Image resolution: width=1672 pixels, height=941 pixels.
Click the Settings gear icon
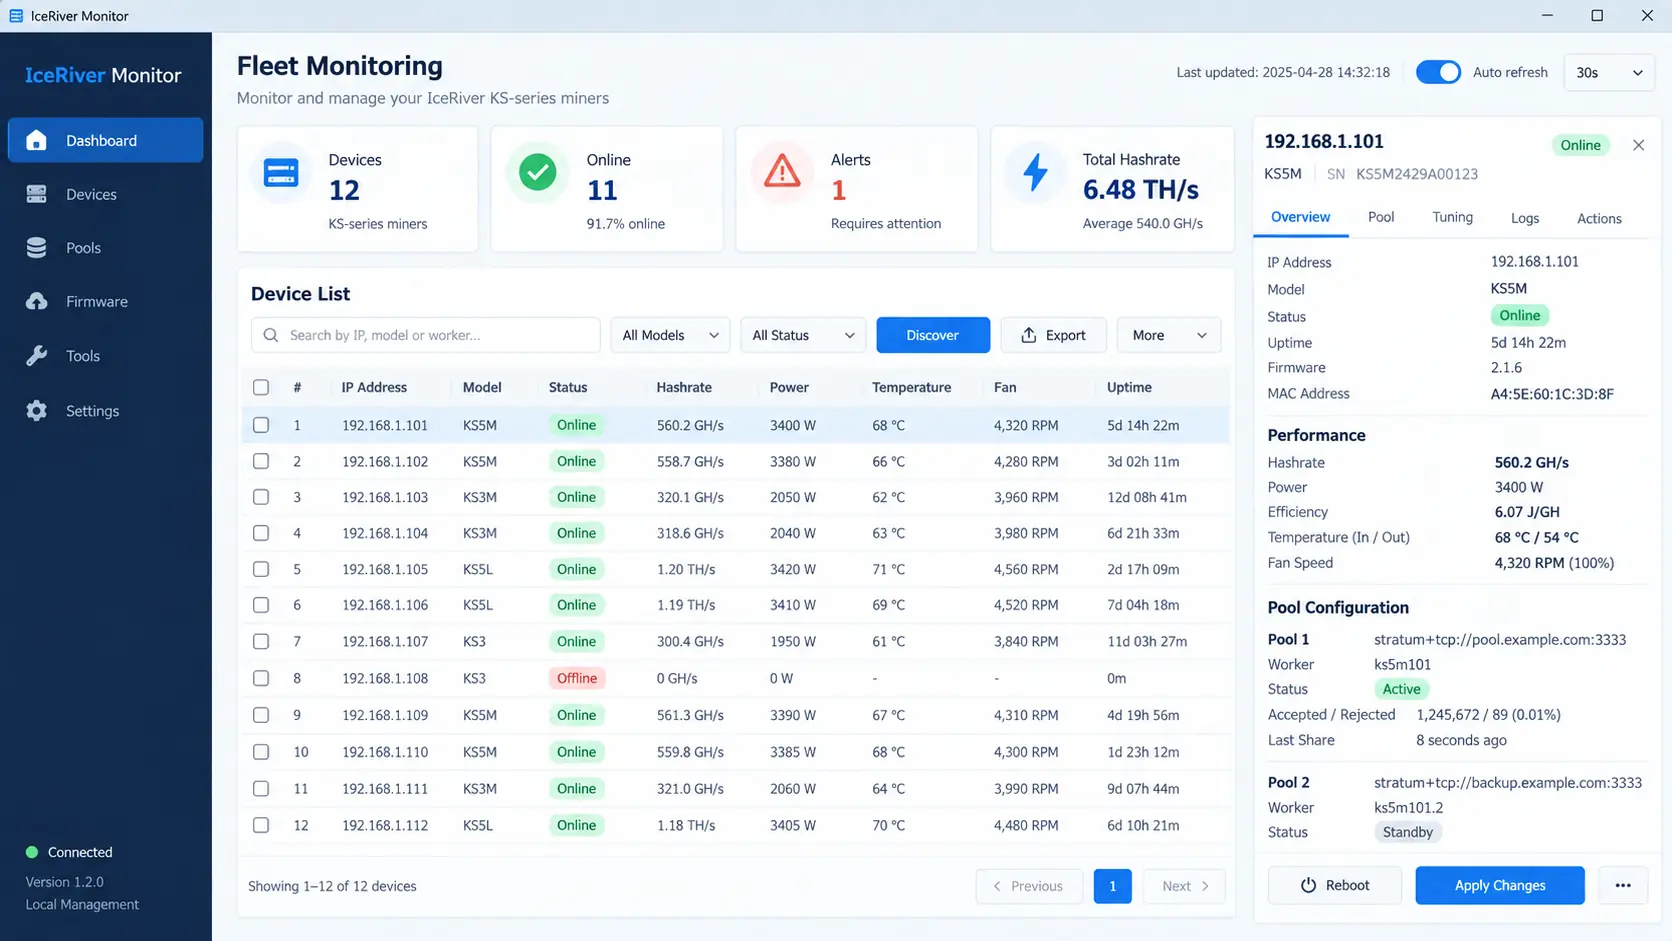click(37, 411)
